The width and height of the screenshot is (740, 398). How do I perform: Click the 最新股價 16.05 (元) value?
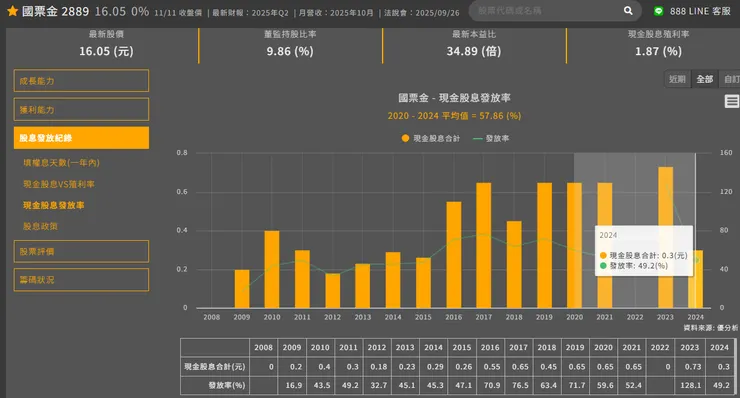click(106, 51)
